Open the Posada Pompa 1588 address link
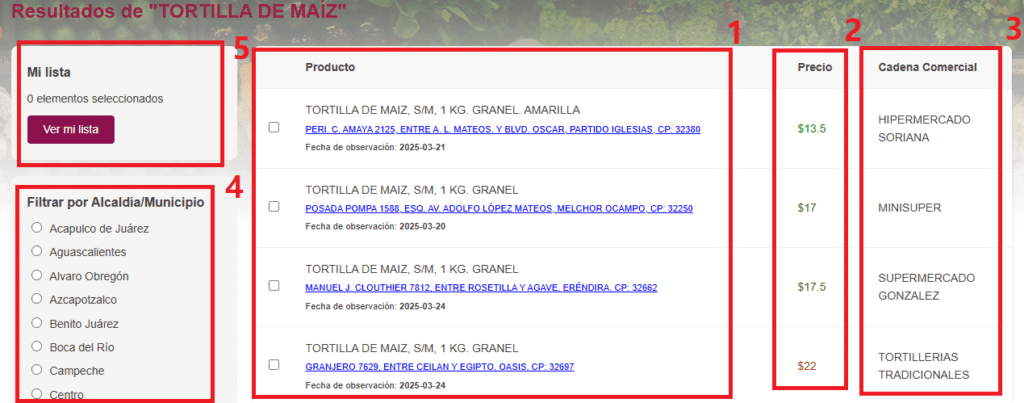1024x403 pixels. [498, 209]
